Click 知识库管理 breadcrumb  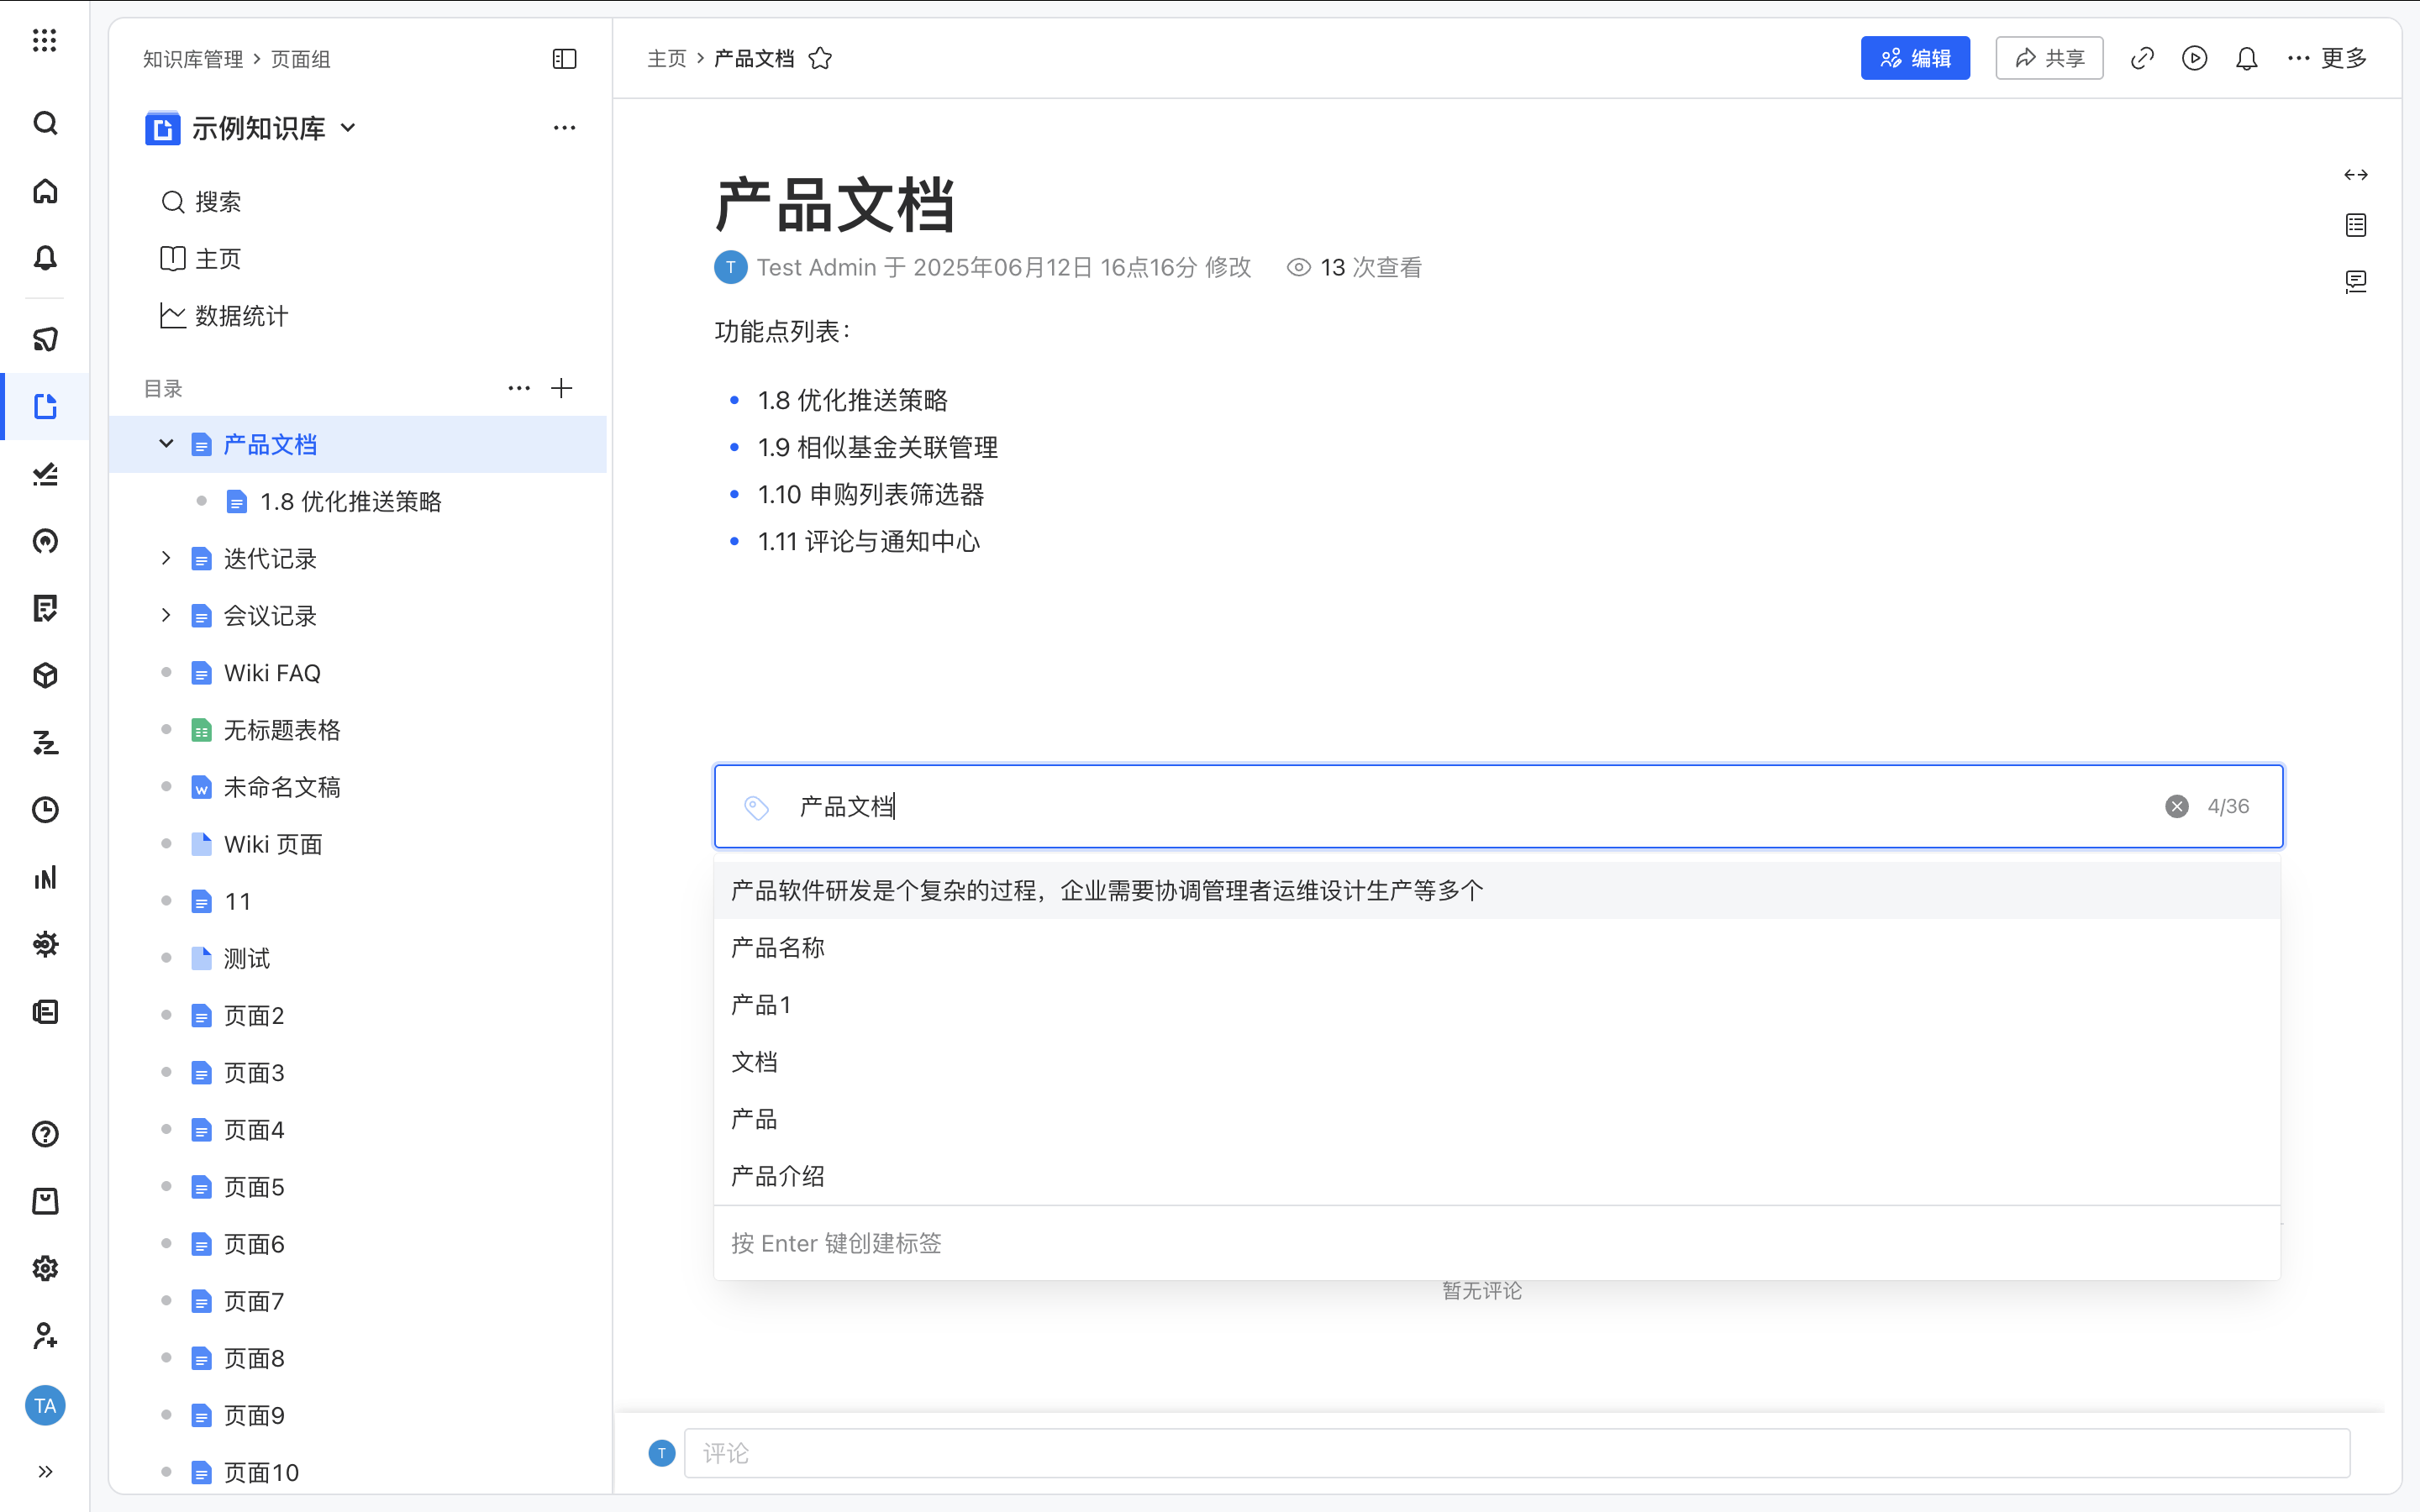[x=193, y=59]
